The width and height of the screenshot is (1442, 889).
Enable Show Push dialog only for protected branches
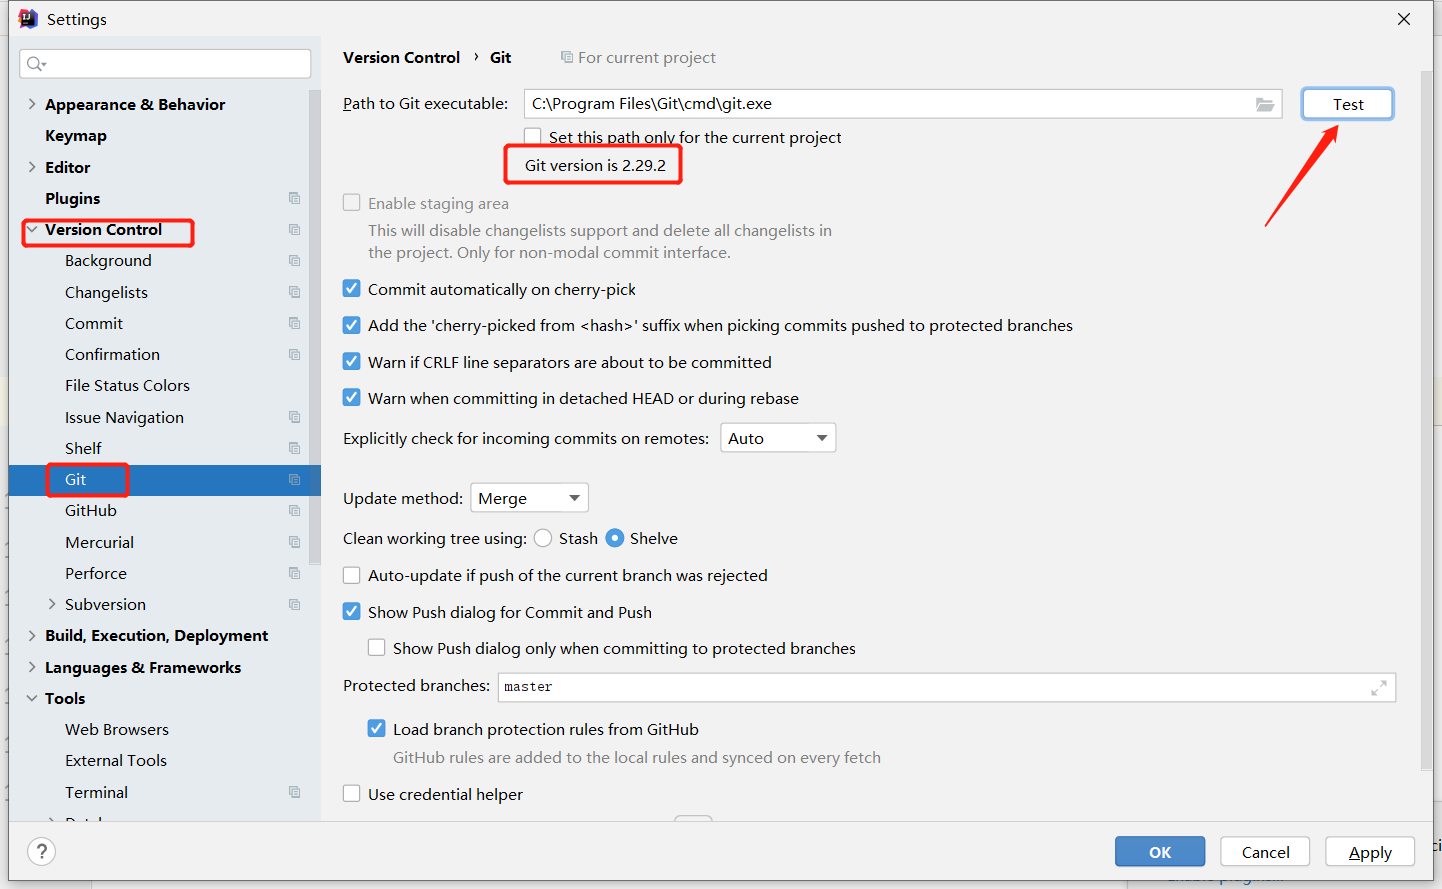(377, 648)
